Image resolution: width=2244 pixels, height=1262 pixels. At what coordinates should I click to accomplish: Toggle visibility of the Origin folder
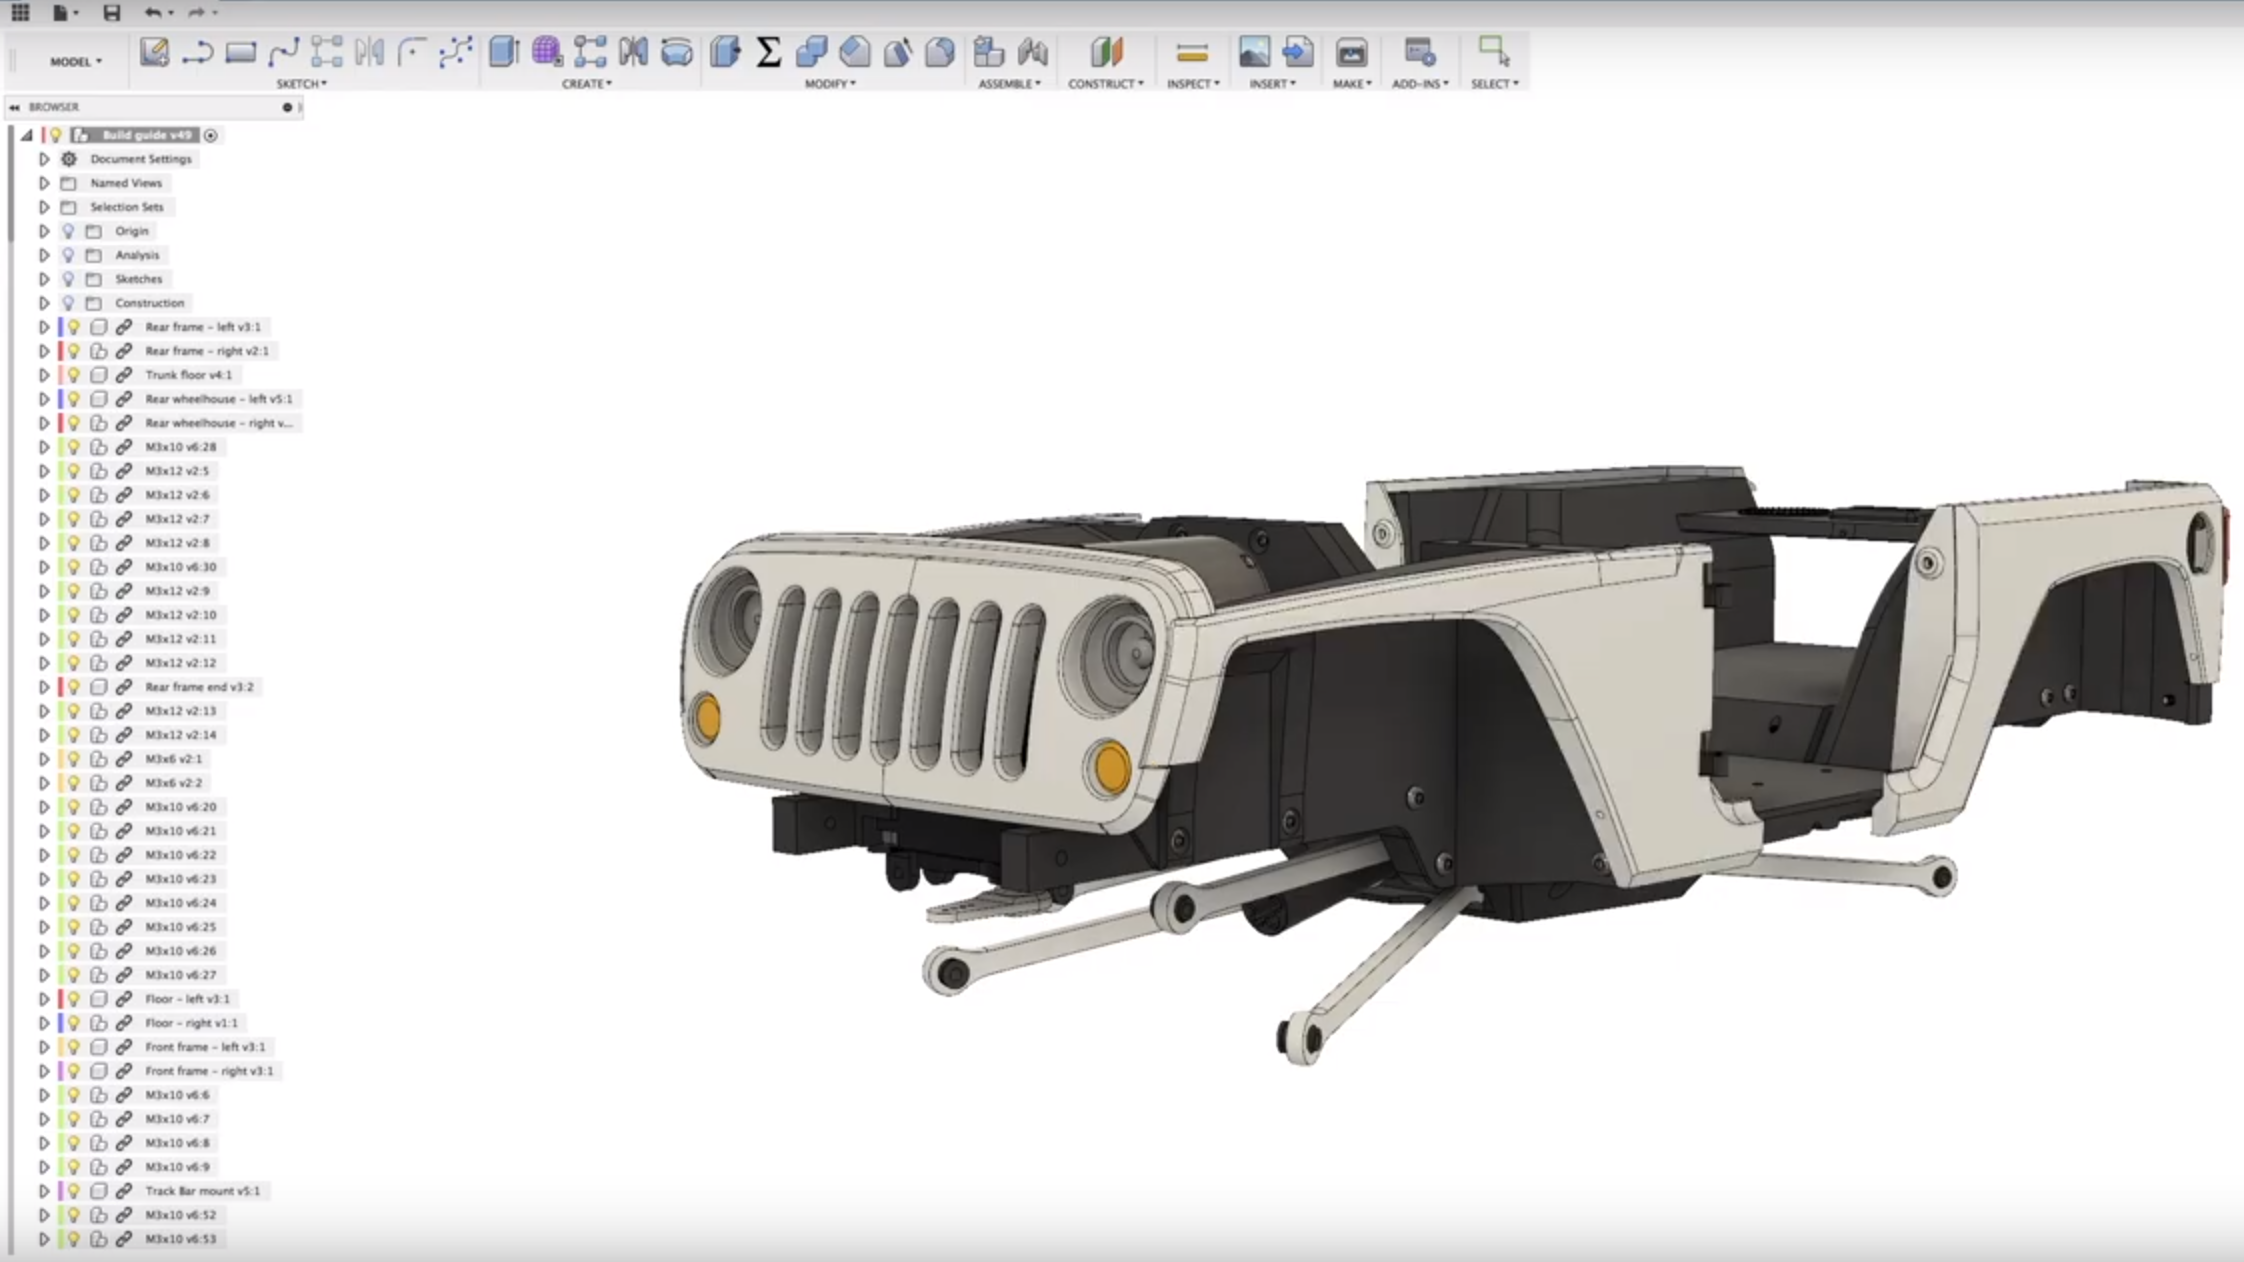coord(69,231)
